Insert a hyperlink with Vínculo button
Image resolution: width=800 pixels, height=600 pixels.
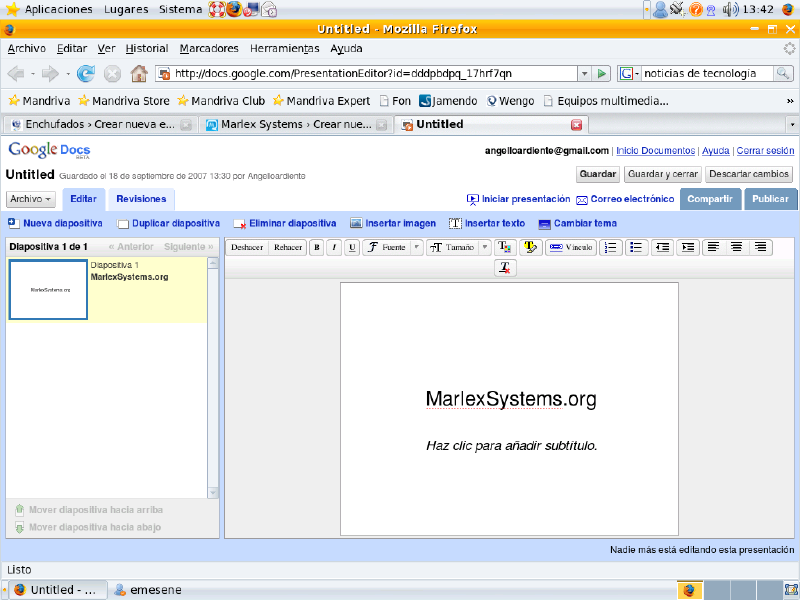click(x=571, y=247)
